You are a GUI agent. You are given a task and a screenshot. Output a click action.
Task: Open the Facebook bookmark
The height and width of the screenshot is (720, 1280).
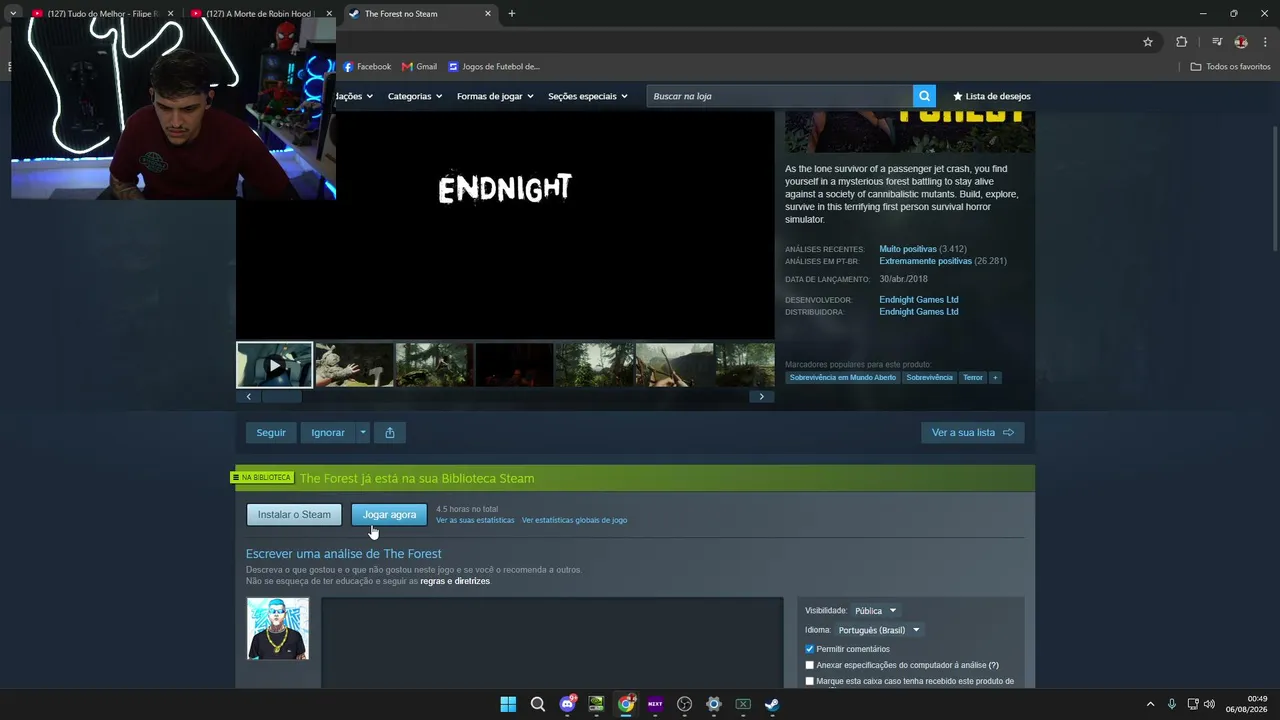(x=367, y=67)
